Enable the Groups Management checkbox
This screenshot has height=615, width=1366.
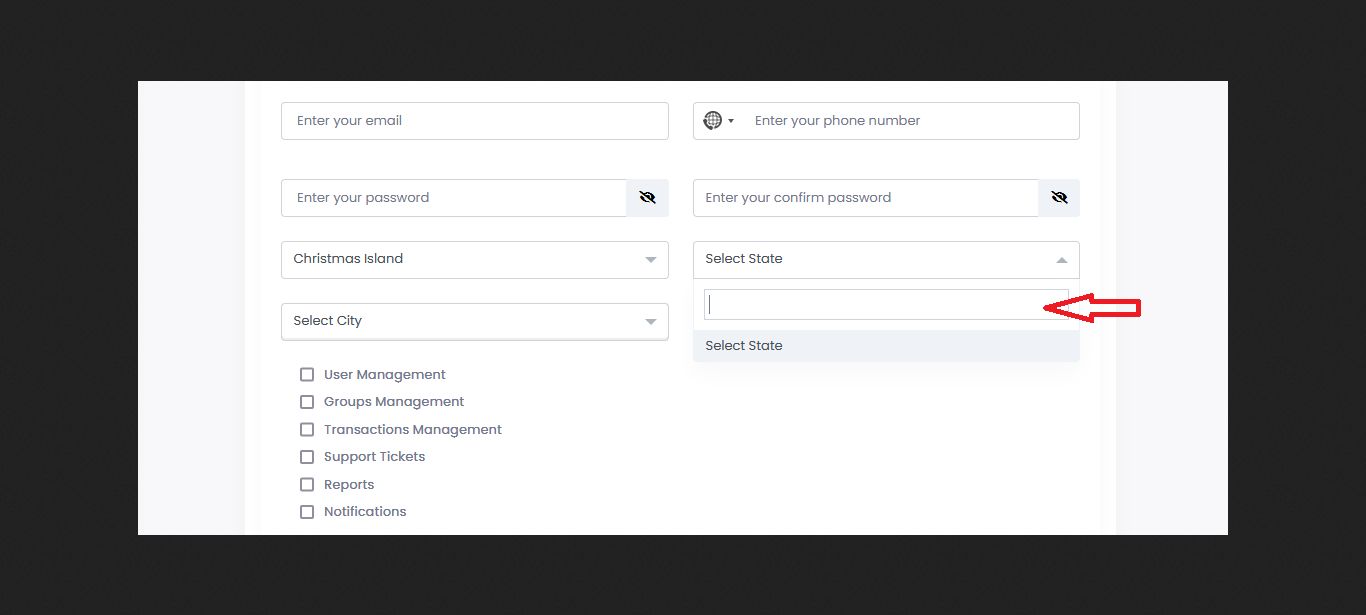click(307, 402)
